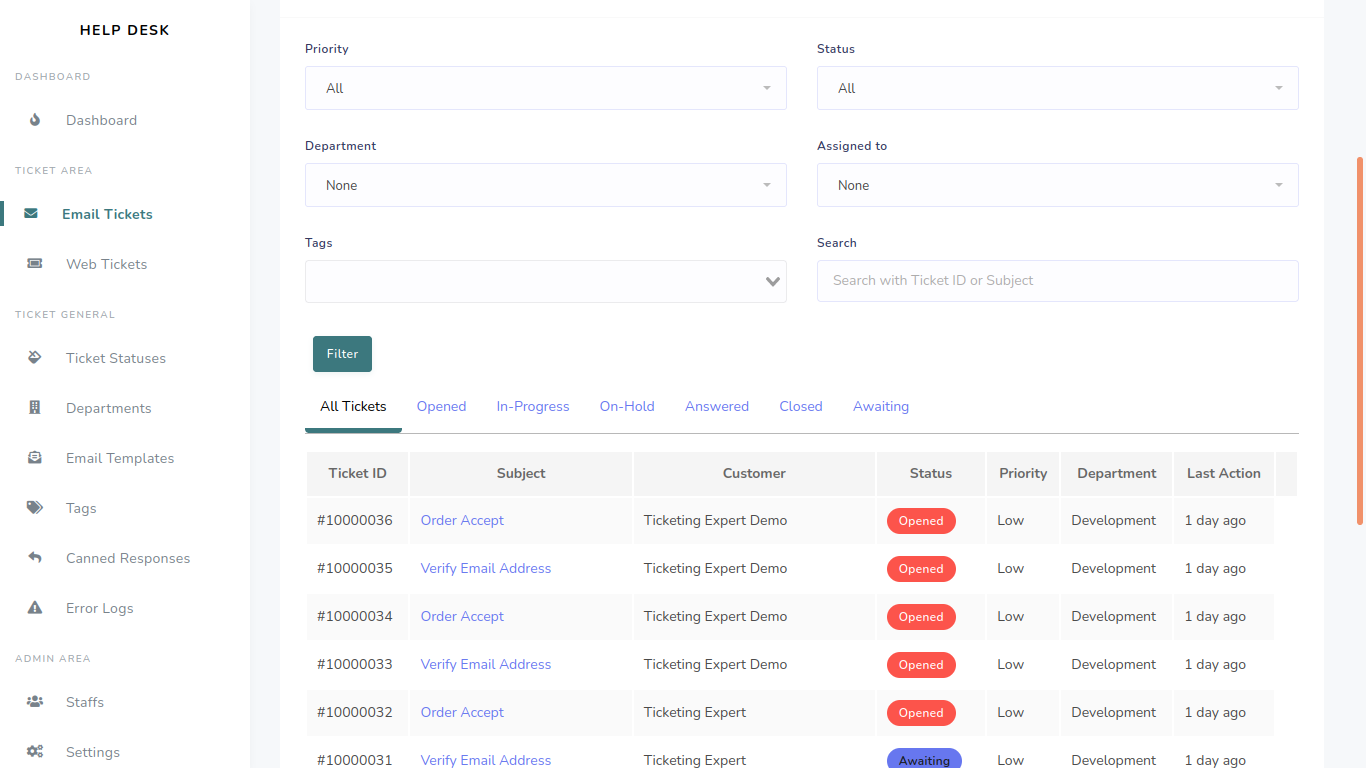Open Tags via the tag icon
Screen dimensions: 1366x768
click(x=34, y=507)
